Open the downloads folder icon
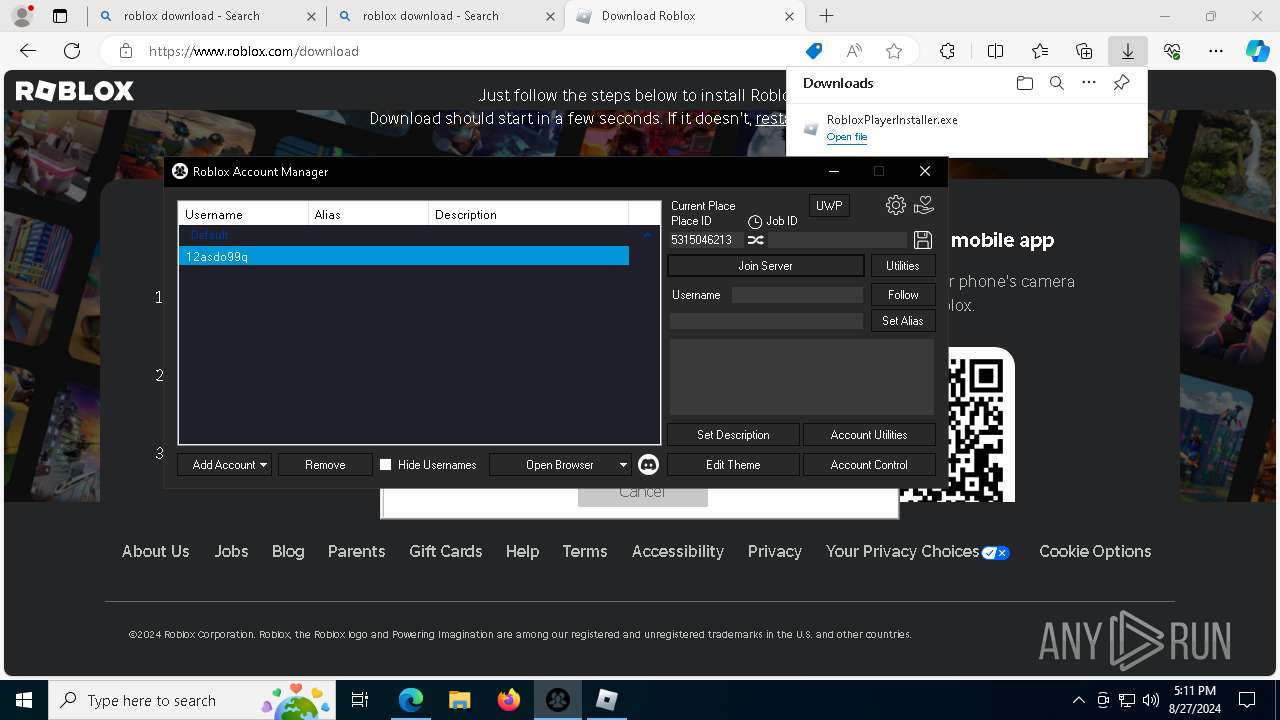This screenshot has width=1280, height=720. click(1024, 83)
